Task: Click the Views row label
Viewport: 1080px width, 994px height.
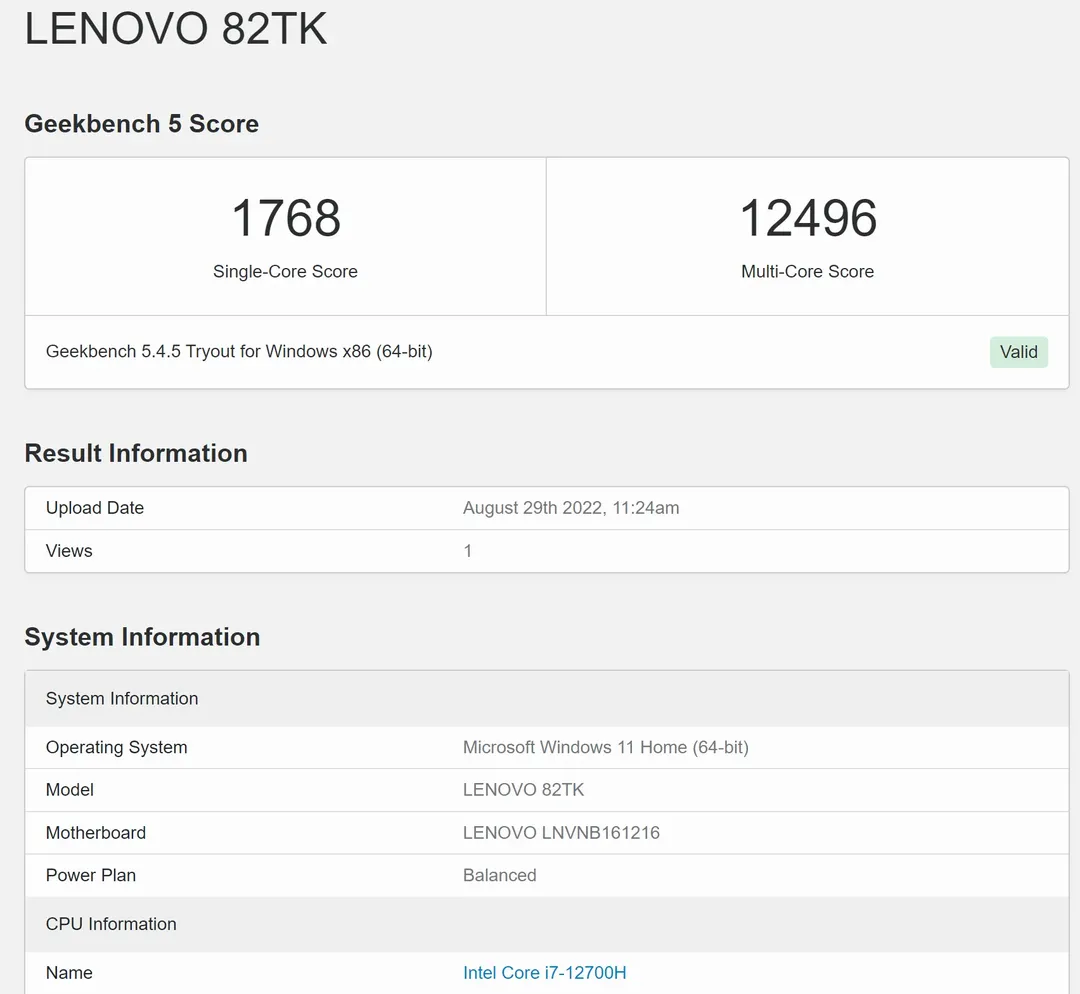Action: (69, 551)
